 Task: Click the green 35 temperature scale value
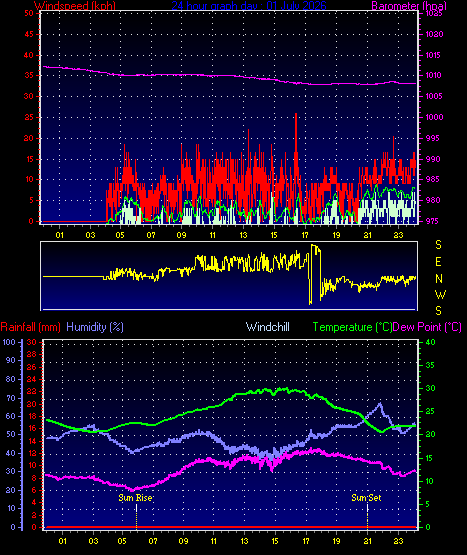pos(430,365)
